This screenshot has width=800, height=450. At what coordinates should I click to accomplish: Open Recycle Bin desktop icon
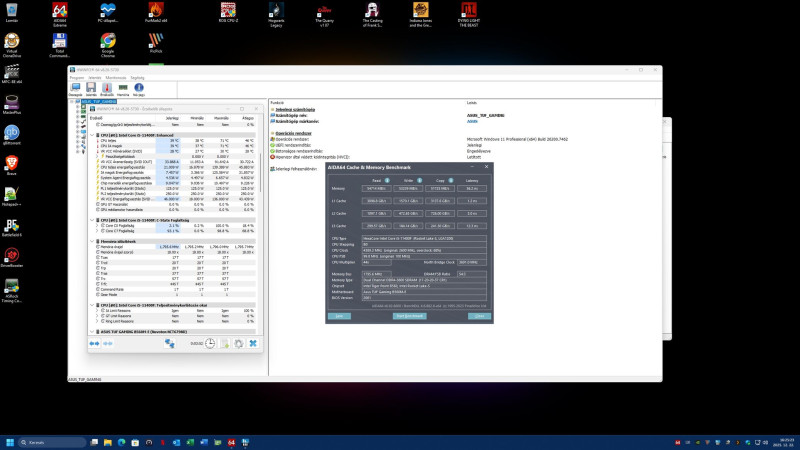click(x=11, y=12)
